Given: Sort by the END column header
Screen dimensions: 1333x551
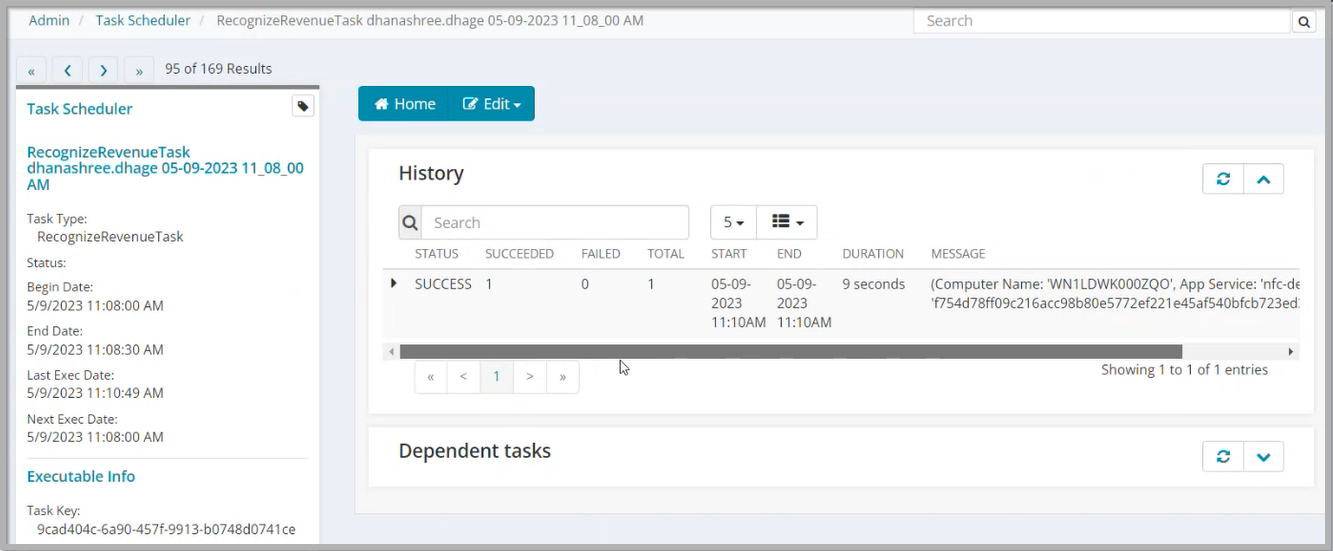Looking at the screenshot, I should pos(791,254).
